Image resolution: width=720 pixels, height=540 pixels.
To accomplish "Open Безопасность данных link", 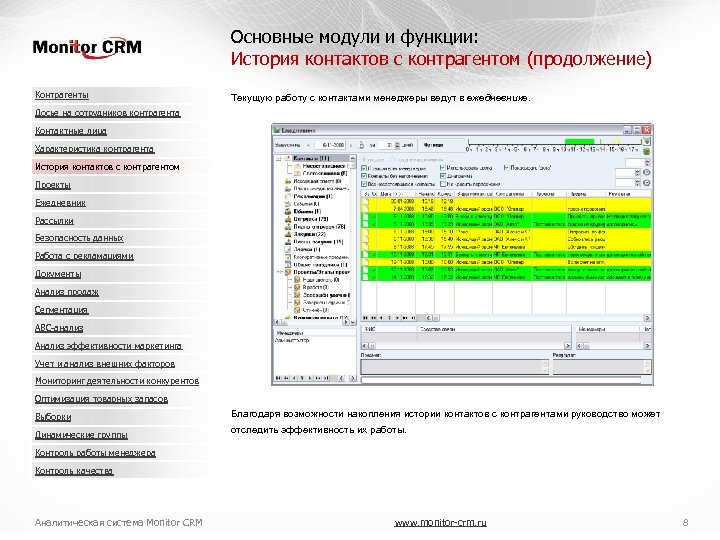I will point(79,238).
